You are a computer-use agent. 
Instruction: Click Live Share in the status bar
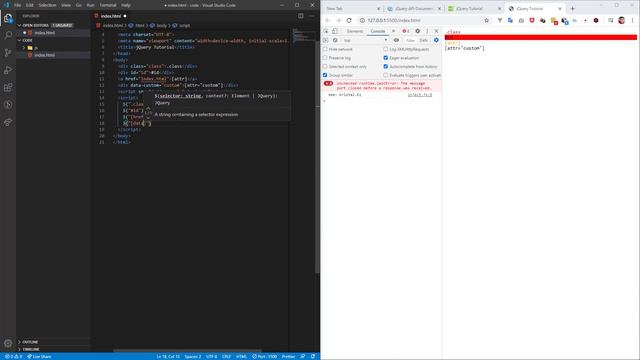(39, 357)
